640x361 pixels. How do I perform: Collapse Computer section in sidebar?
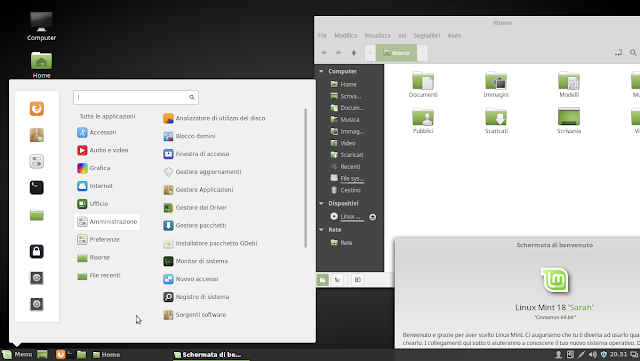pyautogui.click(x=321, y=71)
